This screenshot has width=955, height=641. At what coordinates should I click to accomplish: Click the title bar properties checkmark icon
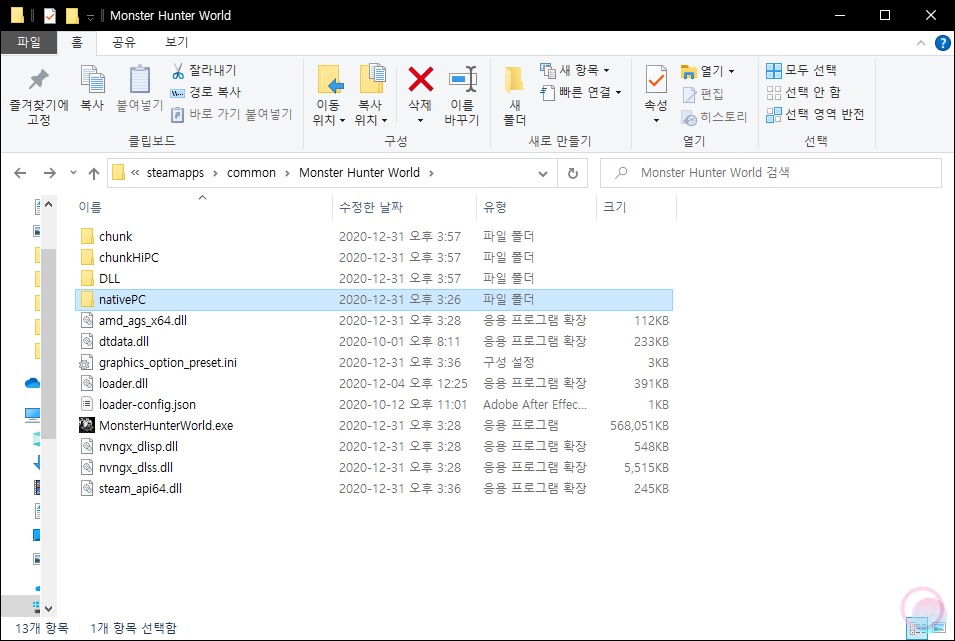click(x=50, y=15)
